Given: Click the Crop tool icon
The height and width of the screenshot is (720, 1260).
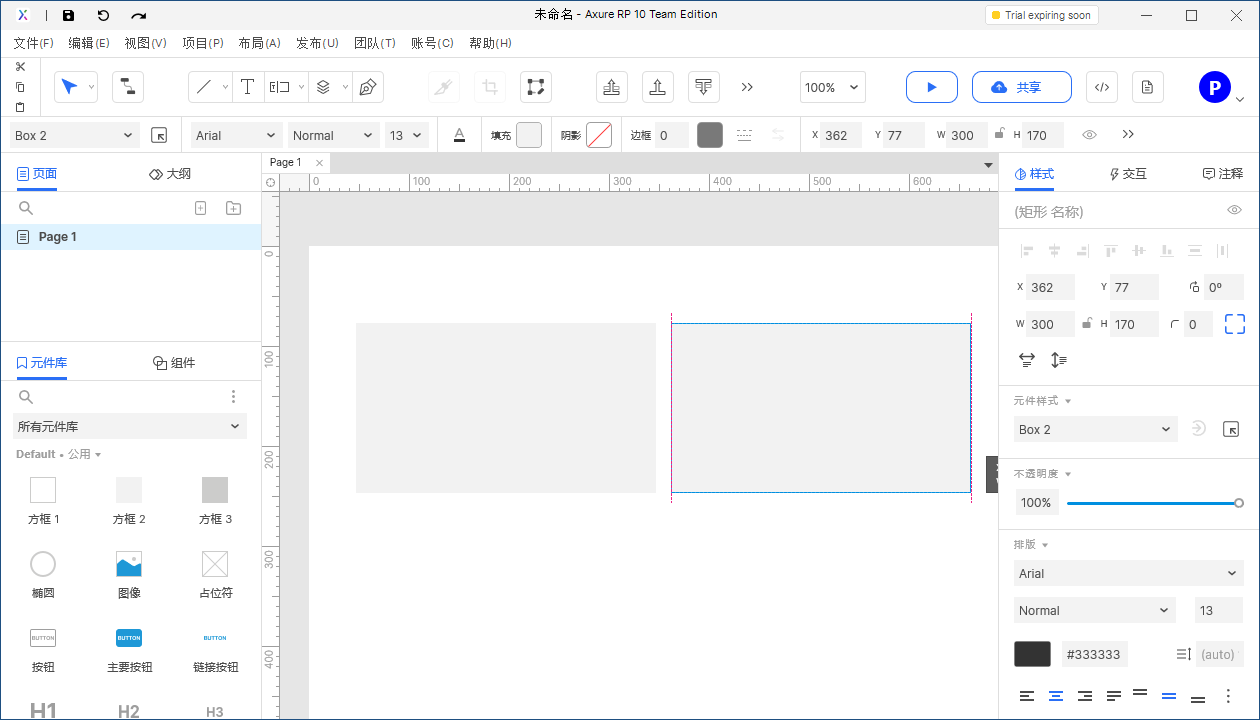Looking at the screenshot, I should click(490, 87).
